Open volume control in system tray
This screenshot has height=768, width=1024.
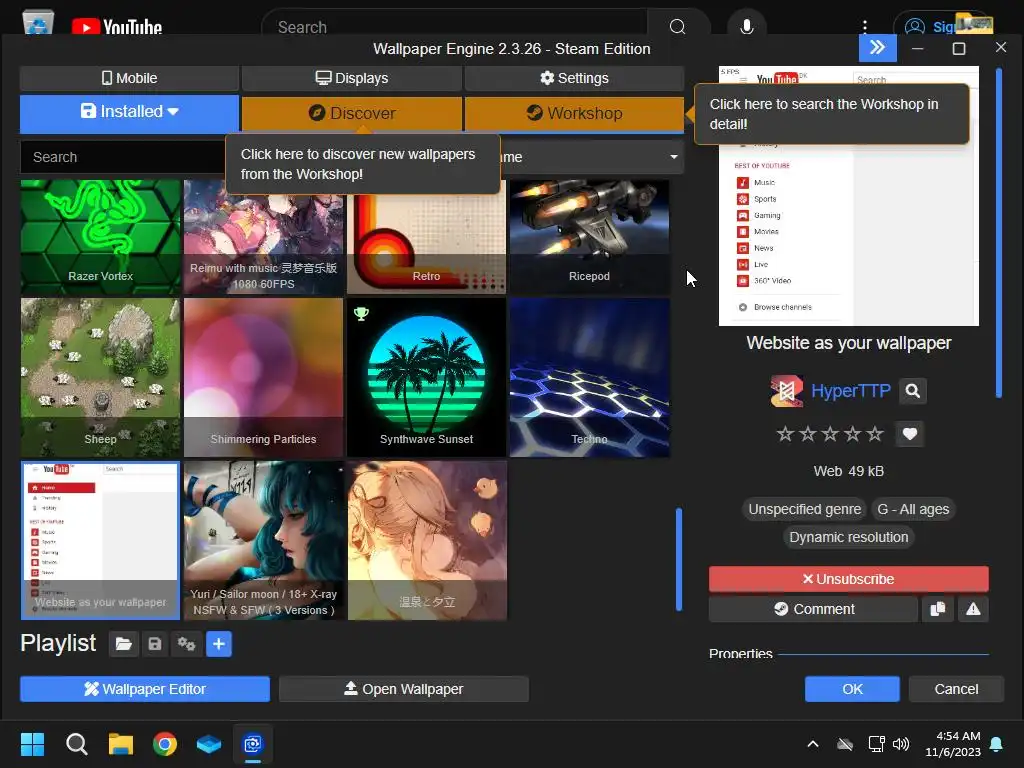(901, 744)
